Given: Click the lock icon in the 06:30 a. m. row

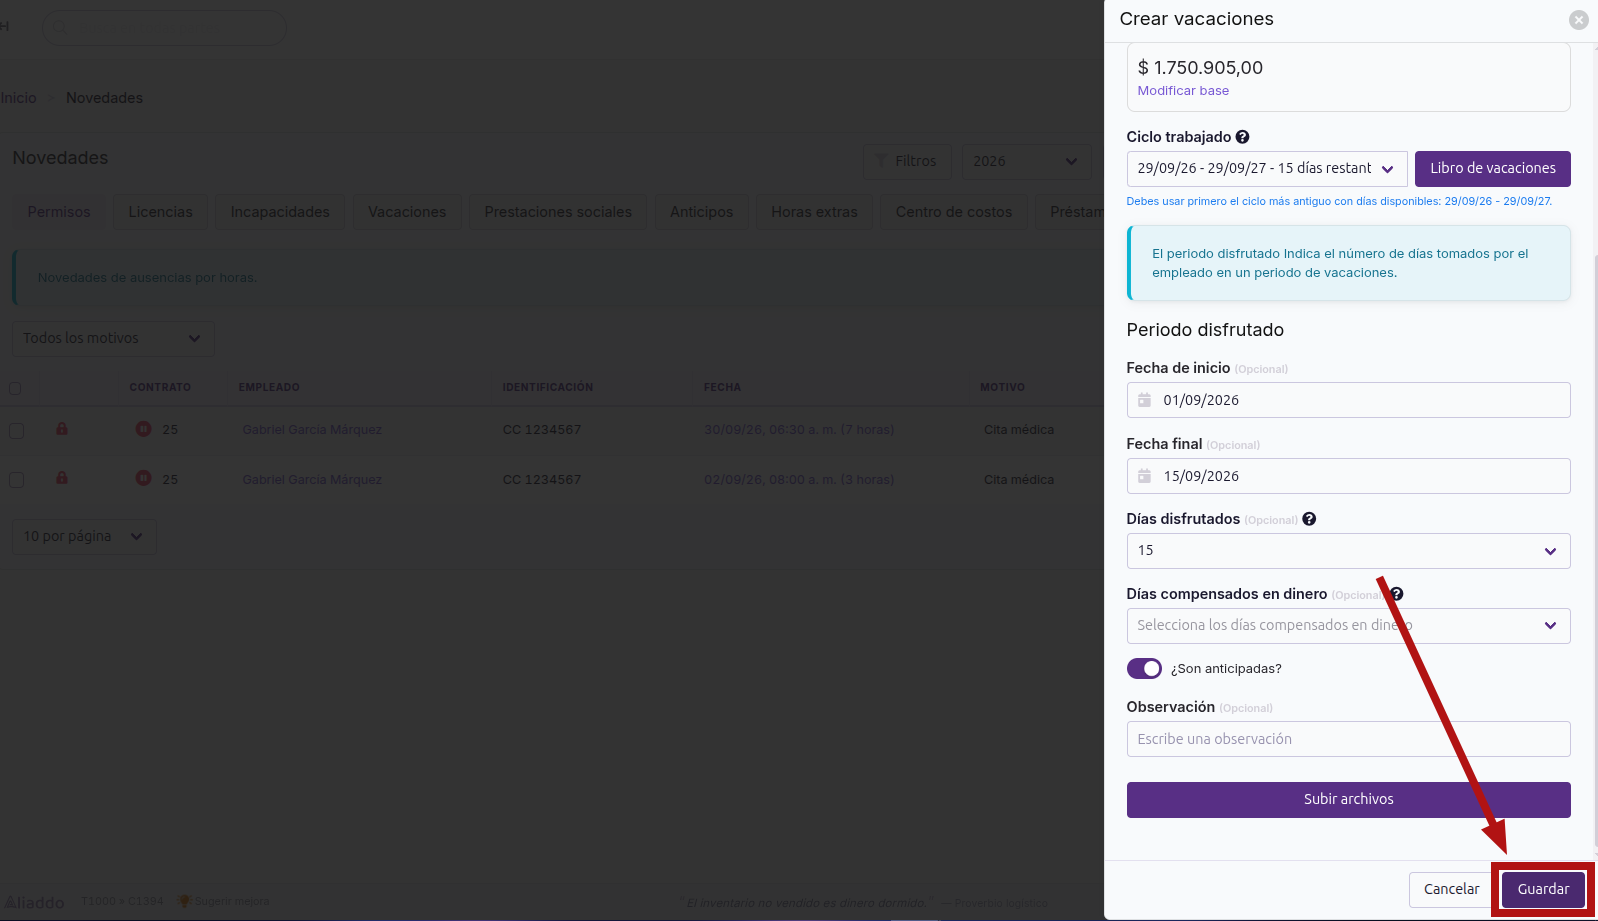Looking at the screenshot, I should click(62, 429).
